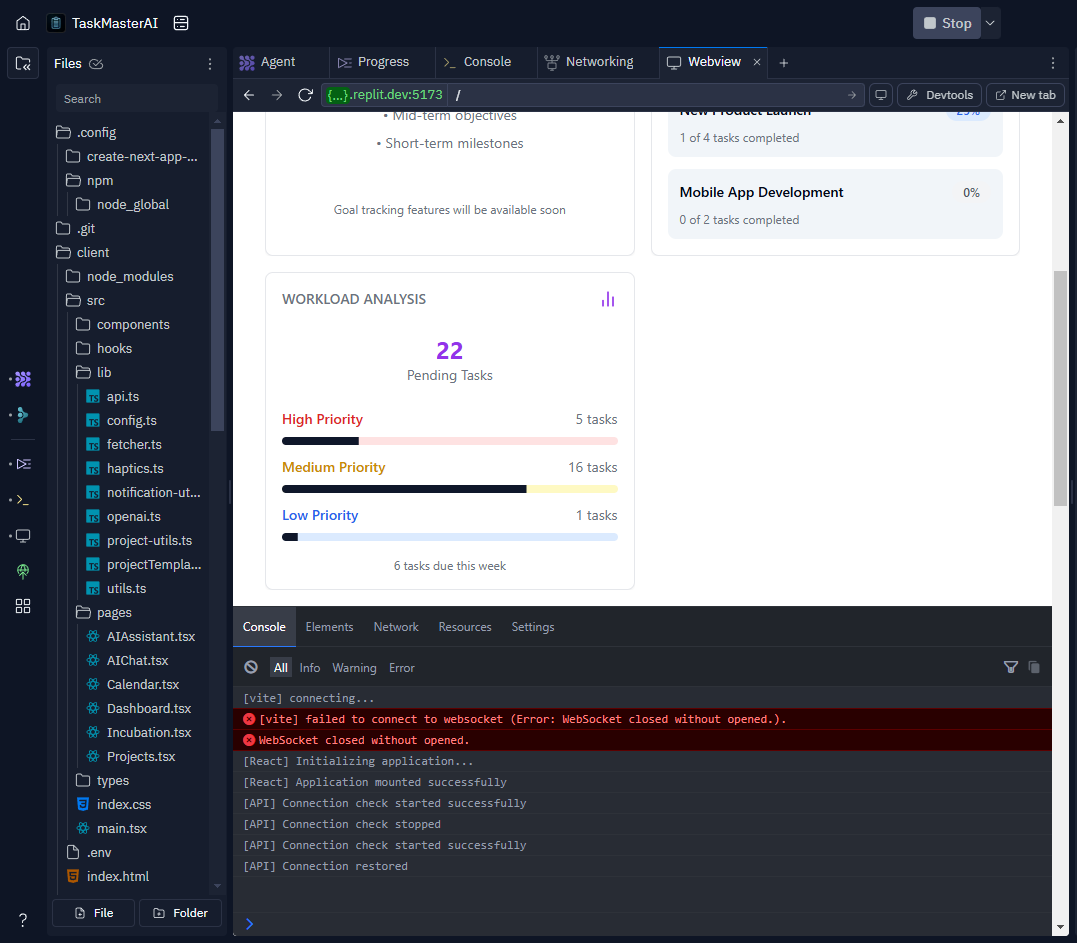Stop the running app
The height and width of the screenshot is (943, 1077).
[x=947, y=23]
